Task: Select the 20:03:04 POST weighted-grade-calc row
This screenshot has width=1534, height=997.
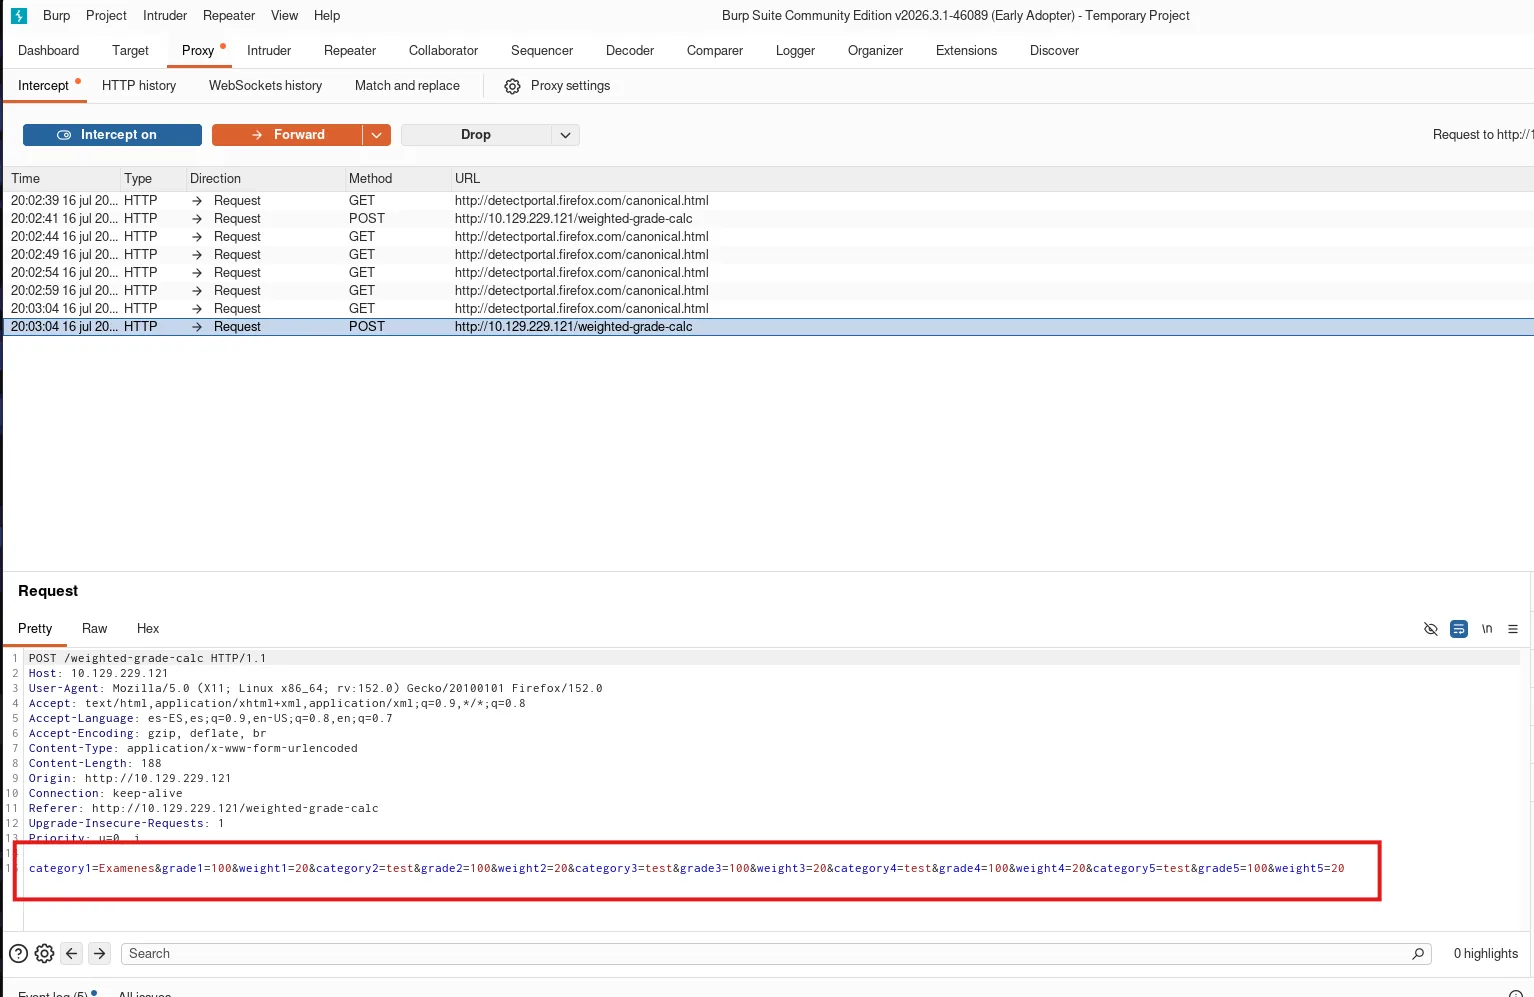Action: pos(768,327)
